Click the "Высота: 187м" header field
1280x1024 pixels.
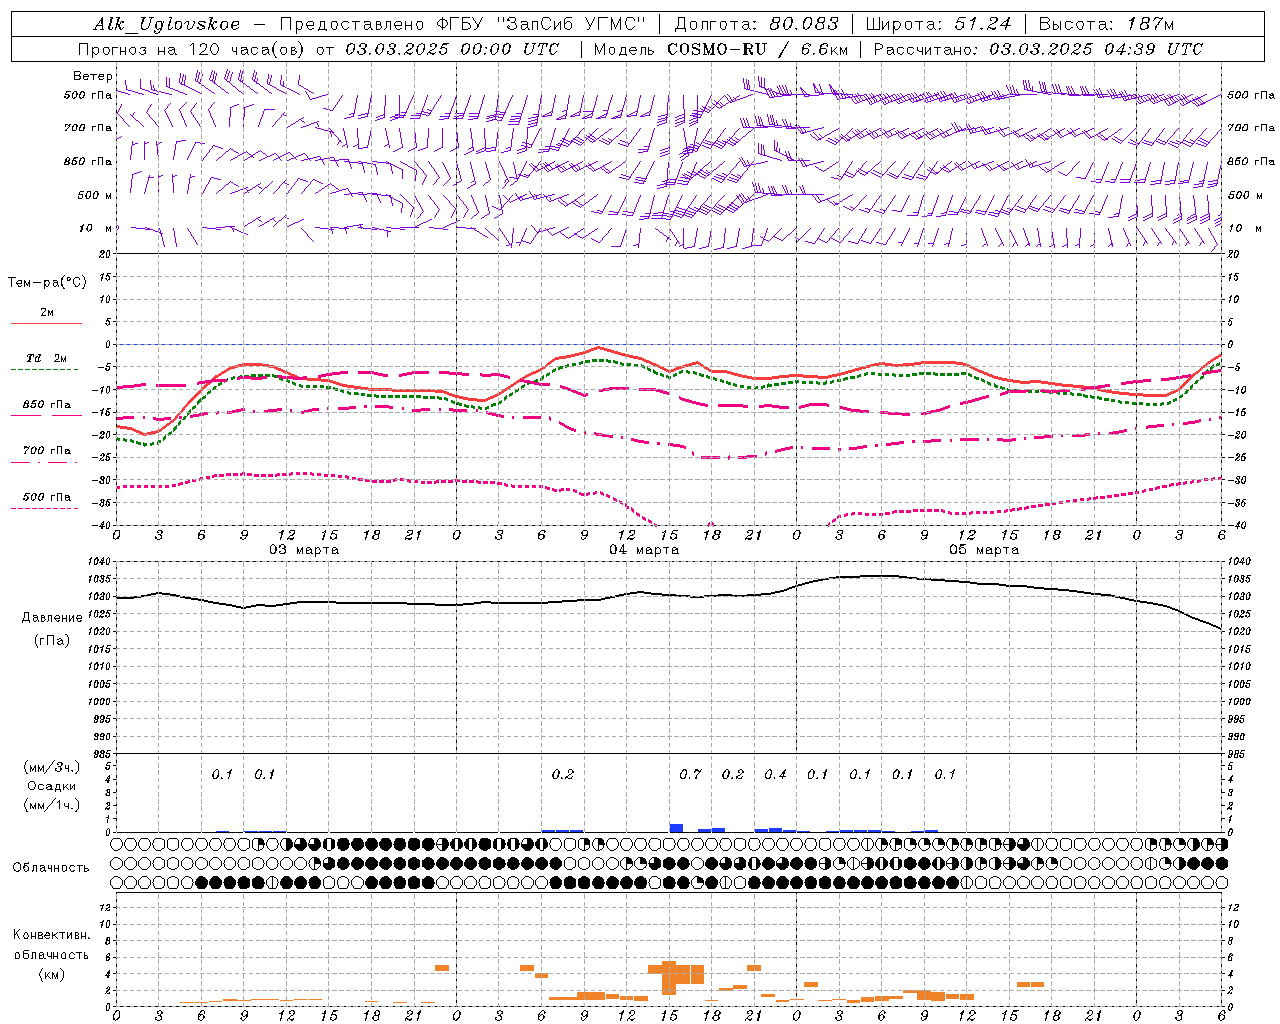coord(1106,24)
